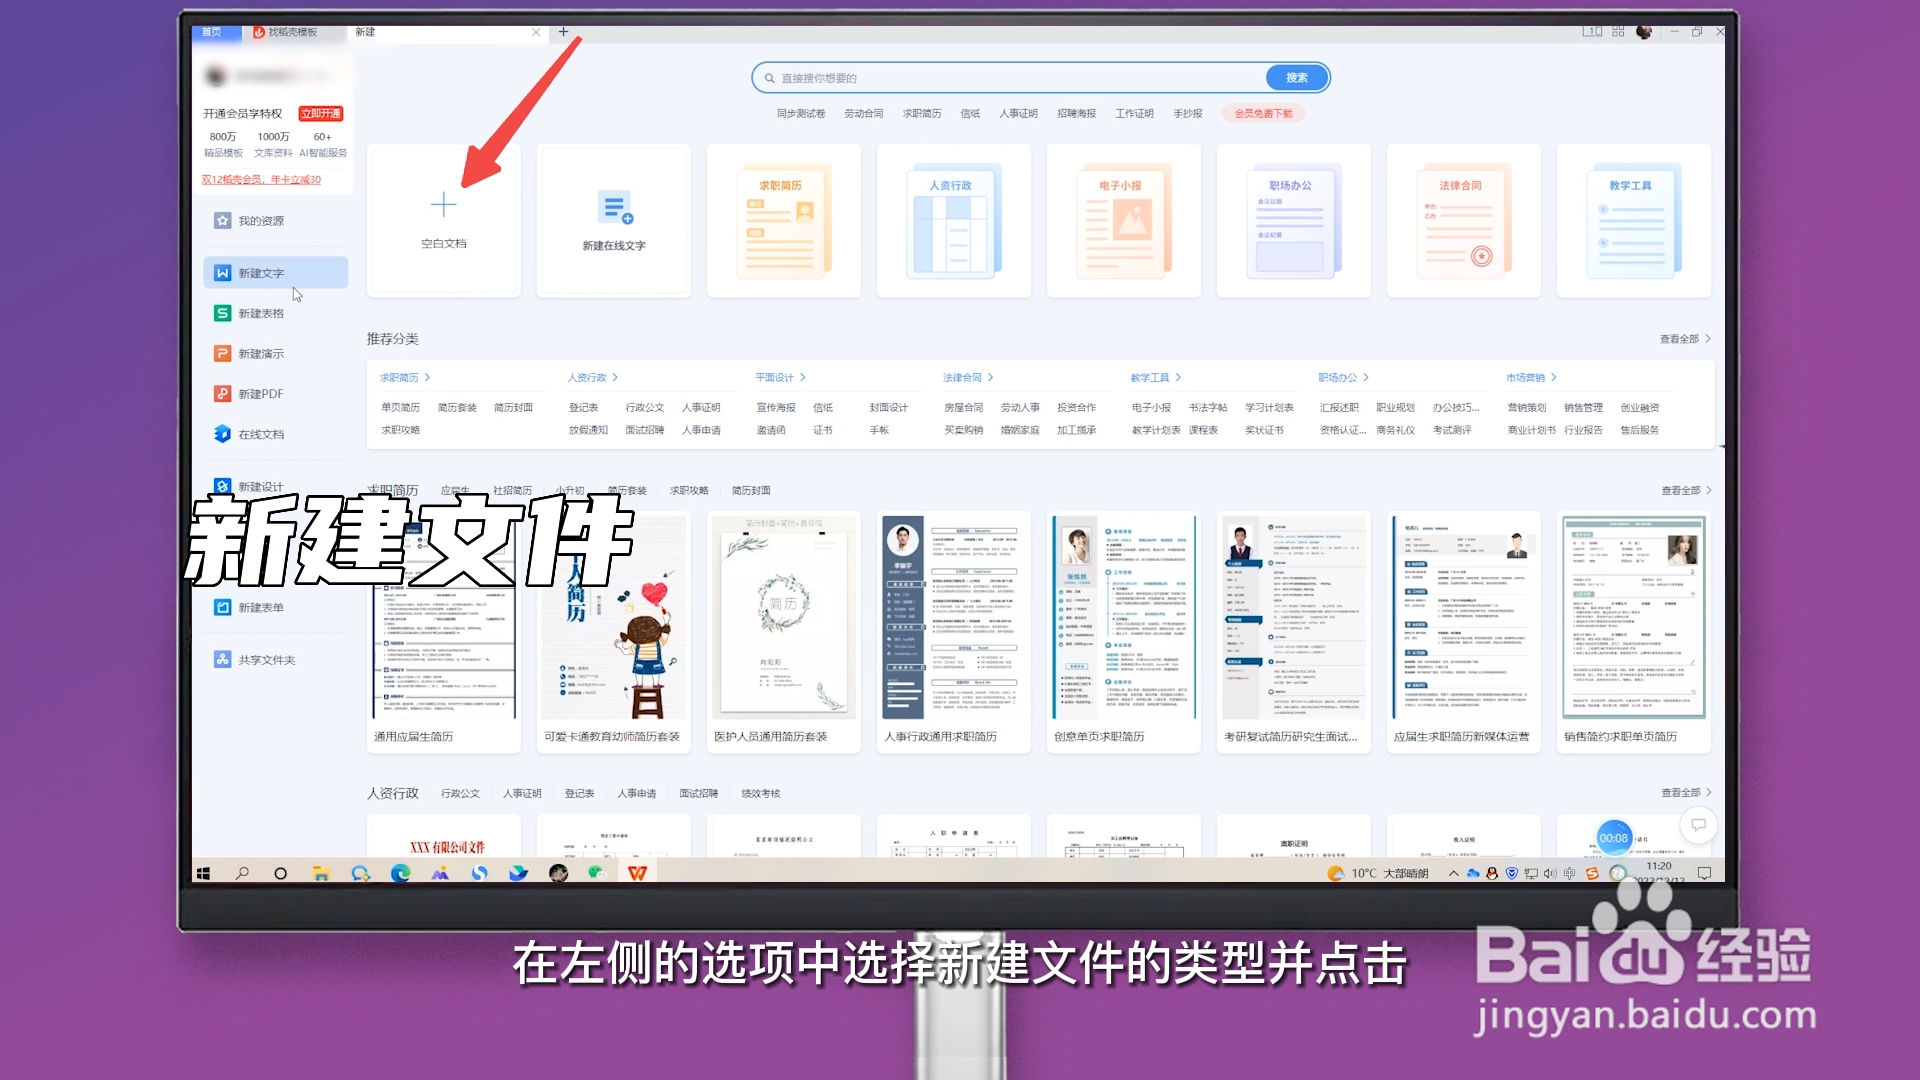Viewport: 1920px width, 1080px height.
Task: Click 查看全部 beside 推荐分类
Action: click(x=1685, y=339)
